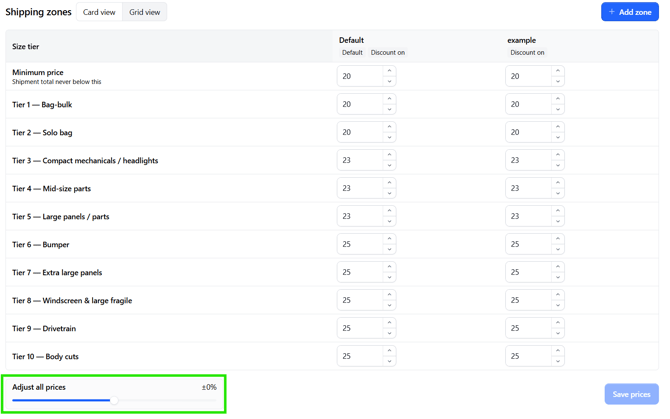The width and height of the screenshot is (670, 419).
Task: Focus Tier 7 Extra large panels Default field
Action: tap(366, 272)
